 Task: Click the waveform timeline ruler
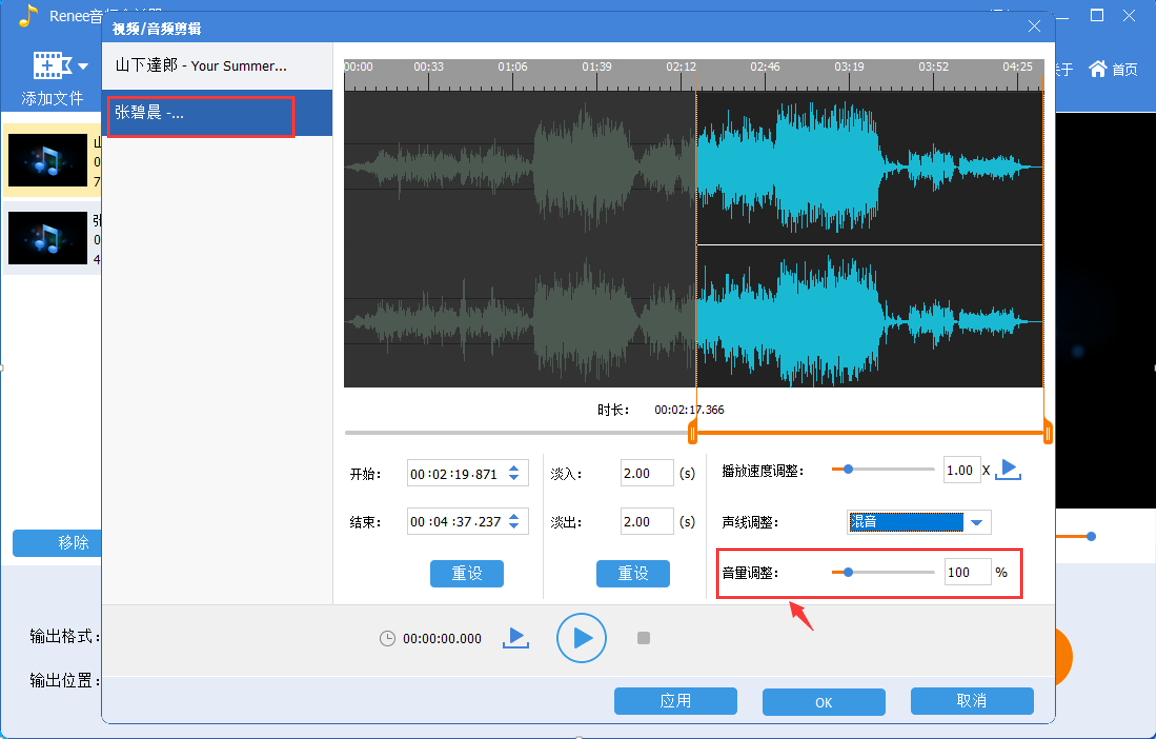[x=694, y=74]
